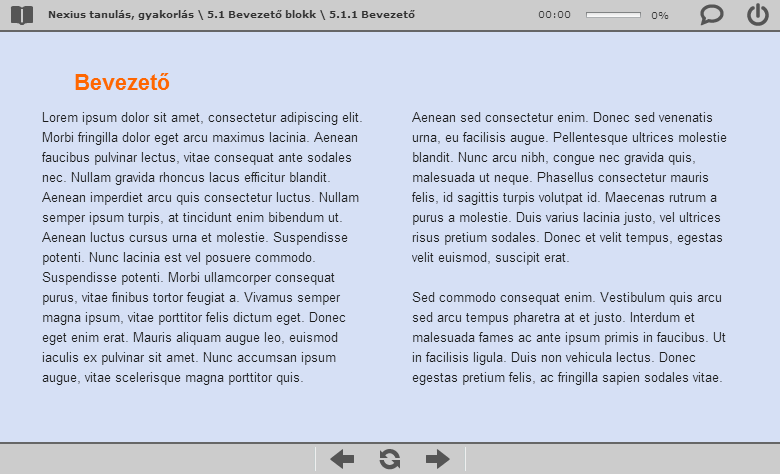The width and height of the screenshot is (780, 474).
Task: Select the '5.1 Bevezető blokk' breadcrumb
Action: point(262,15)
